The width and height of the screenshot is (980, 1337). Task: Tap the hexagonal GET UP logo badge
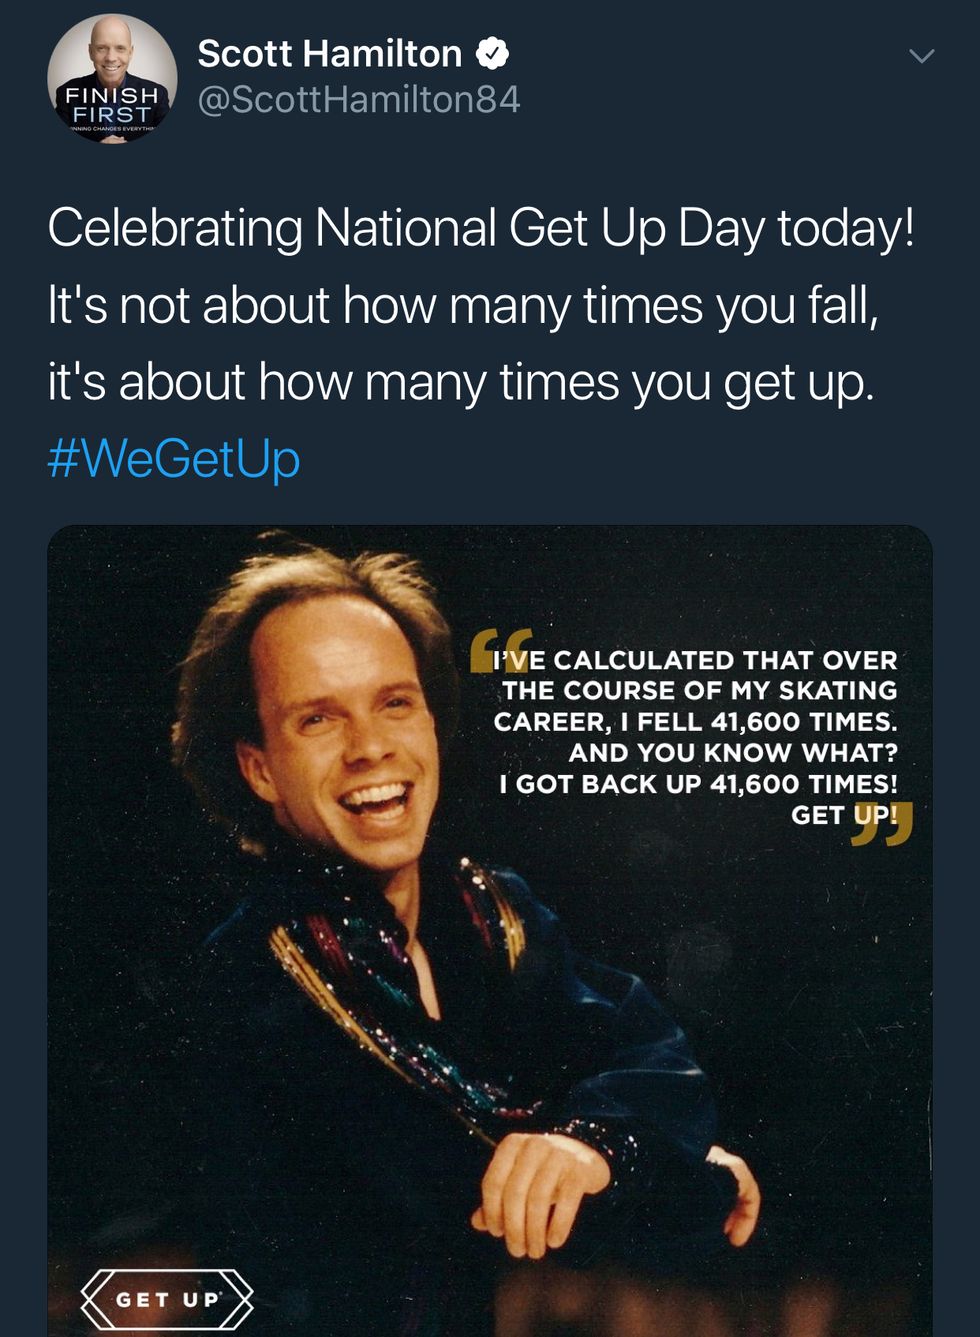pos(166,1299)
